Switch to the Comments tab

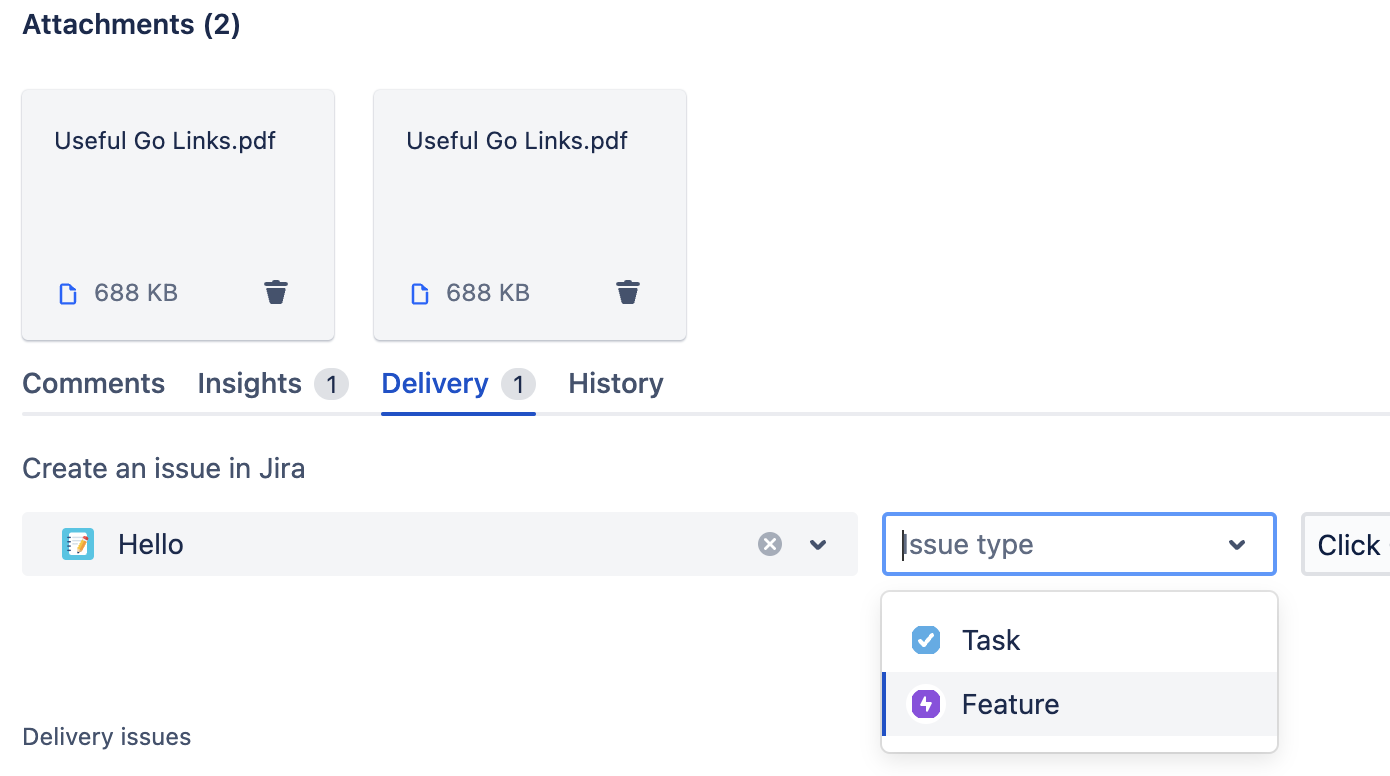coord(93,383)
